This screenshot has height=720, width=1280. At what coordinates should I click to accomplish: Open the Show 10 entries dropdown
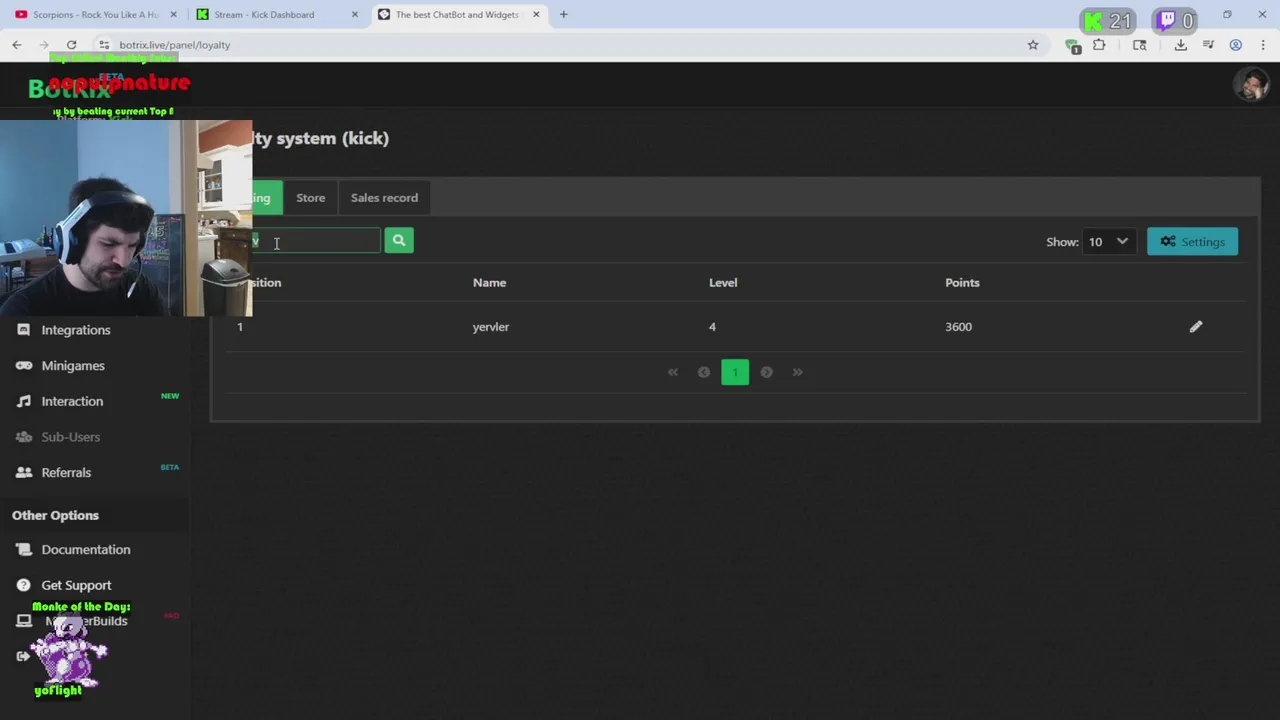coord(1108,242)
